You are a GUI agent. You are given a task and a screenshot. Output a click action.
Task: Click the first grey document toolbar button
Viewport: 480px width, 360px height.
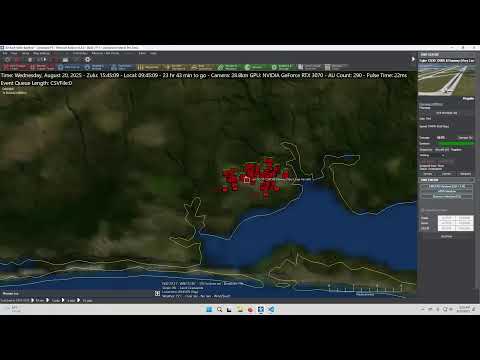coord(311,67)
